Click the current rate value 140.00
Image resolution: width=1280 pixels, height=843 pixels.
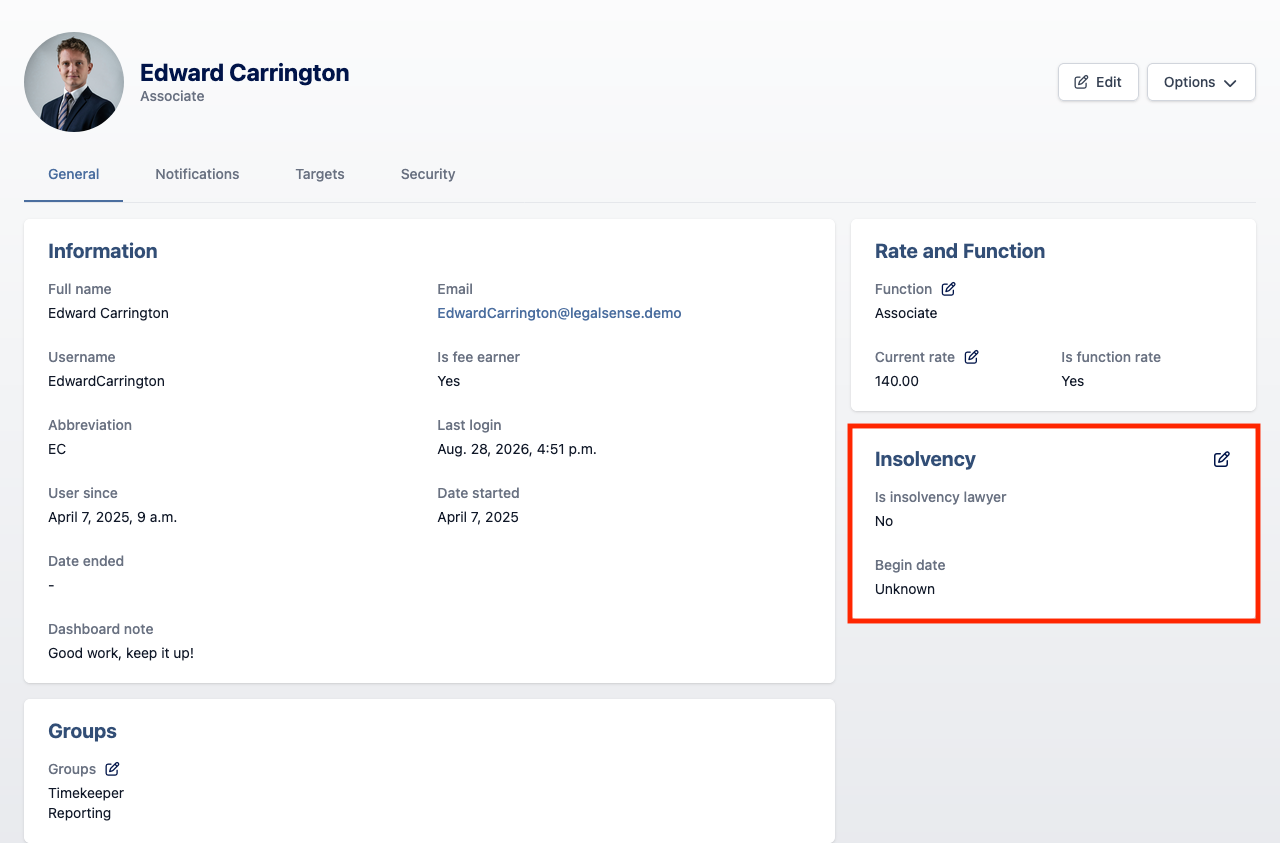click(x=897, y=381)
